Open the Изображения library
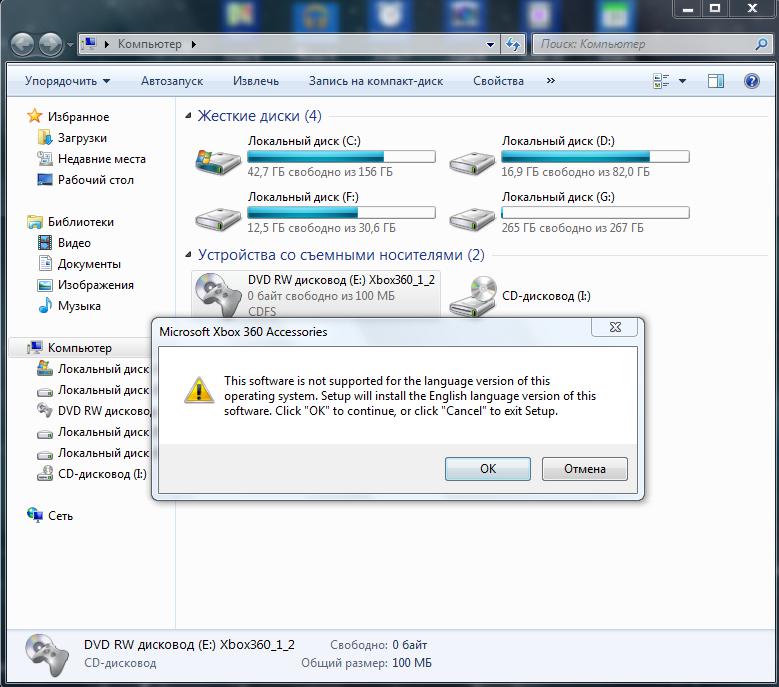Viewport: 779px width, 687px height. 95,285
